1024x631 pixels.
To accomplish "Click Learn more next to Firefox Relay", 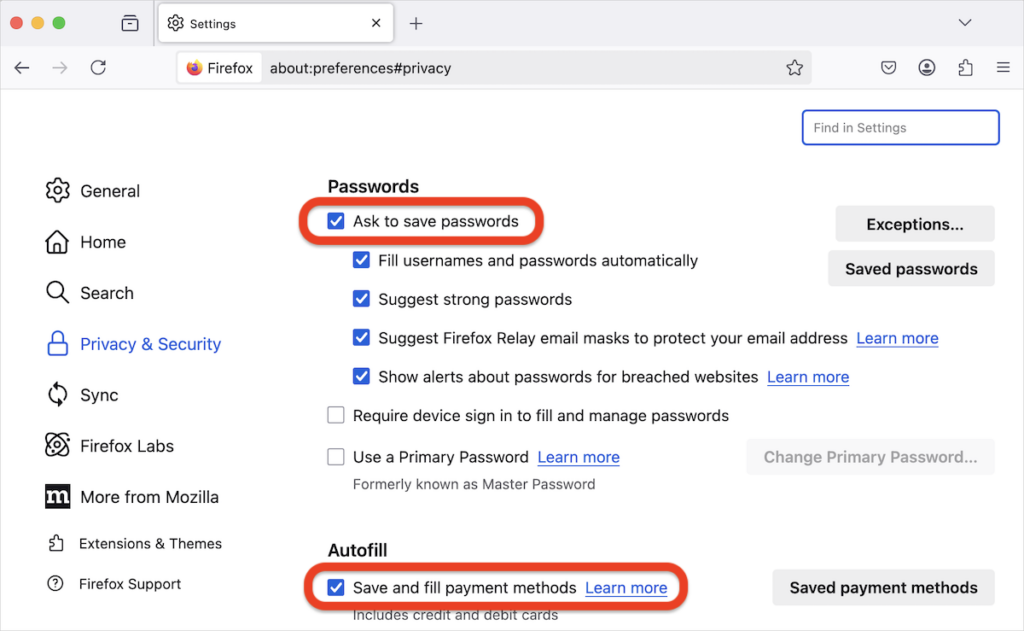I will [x=897, y=338].
